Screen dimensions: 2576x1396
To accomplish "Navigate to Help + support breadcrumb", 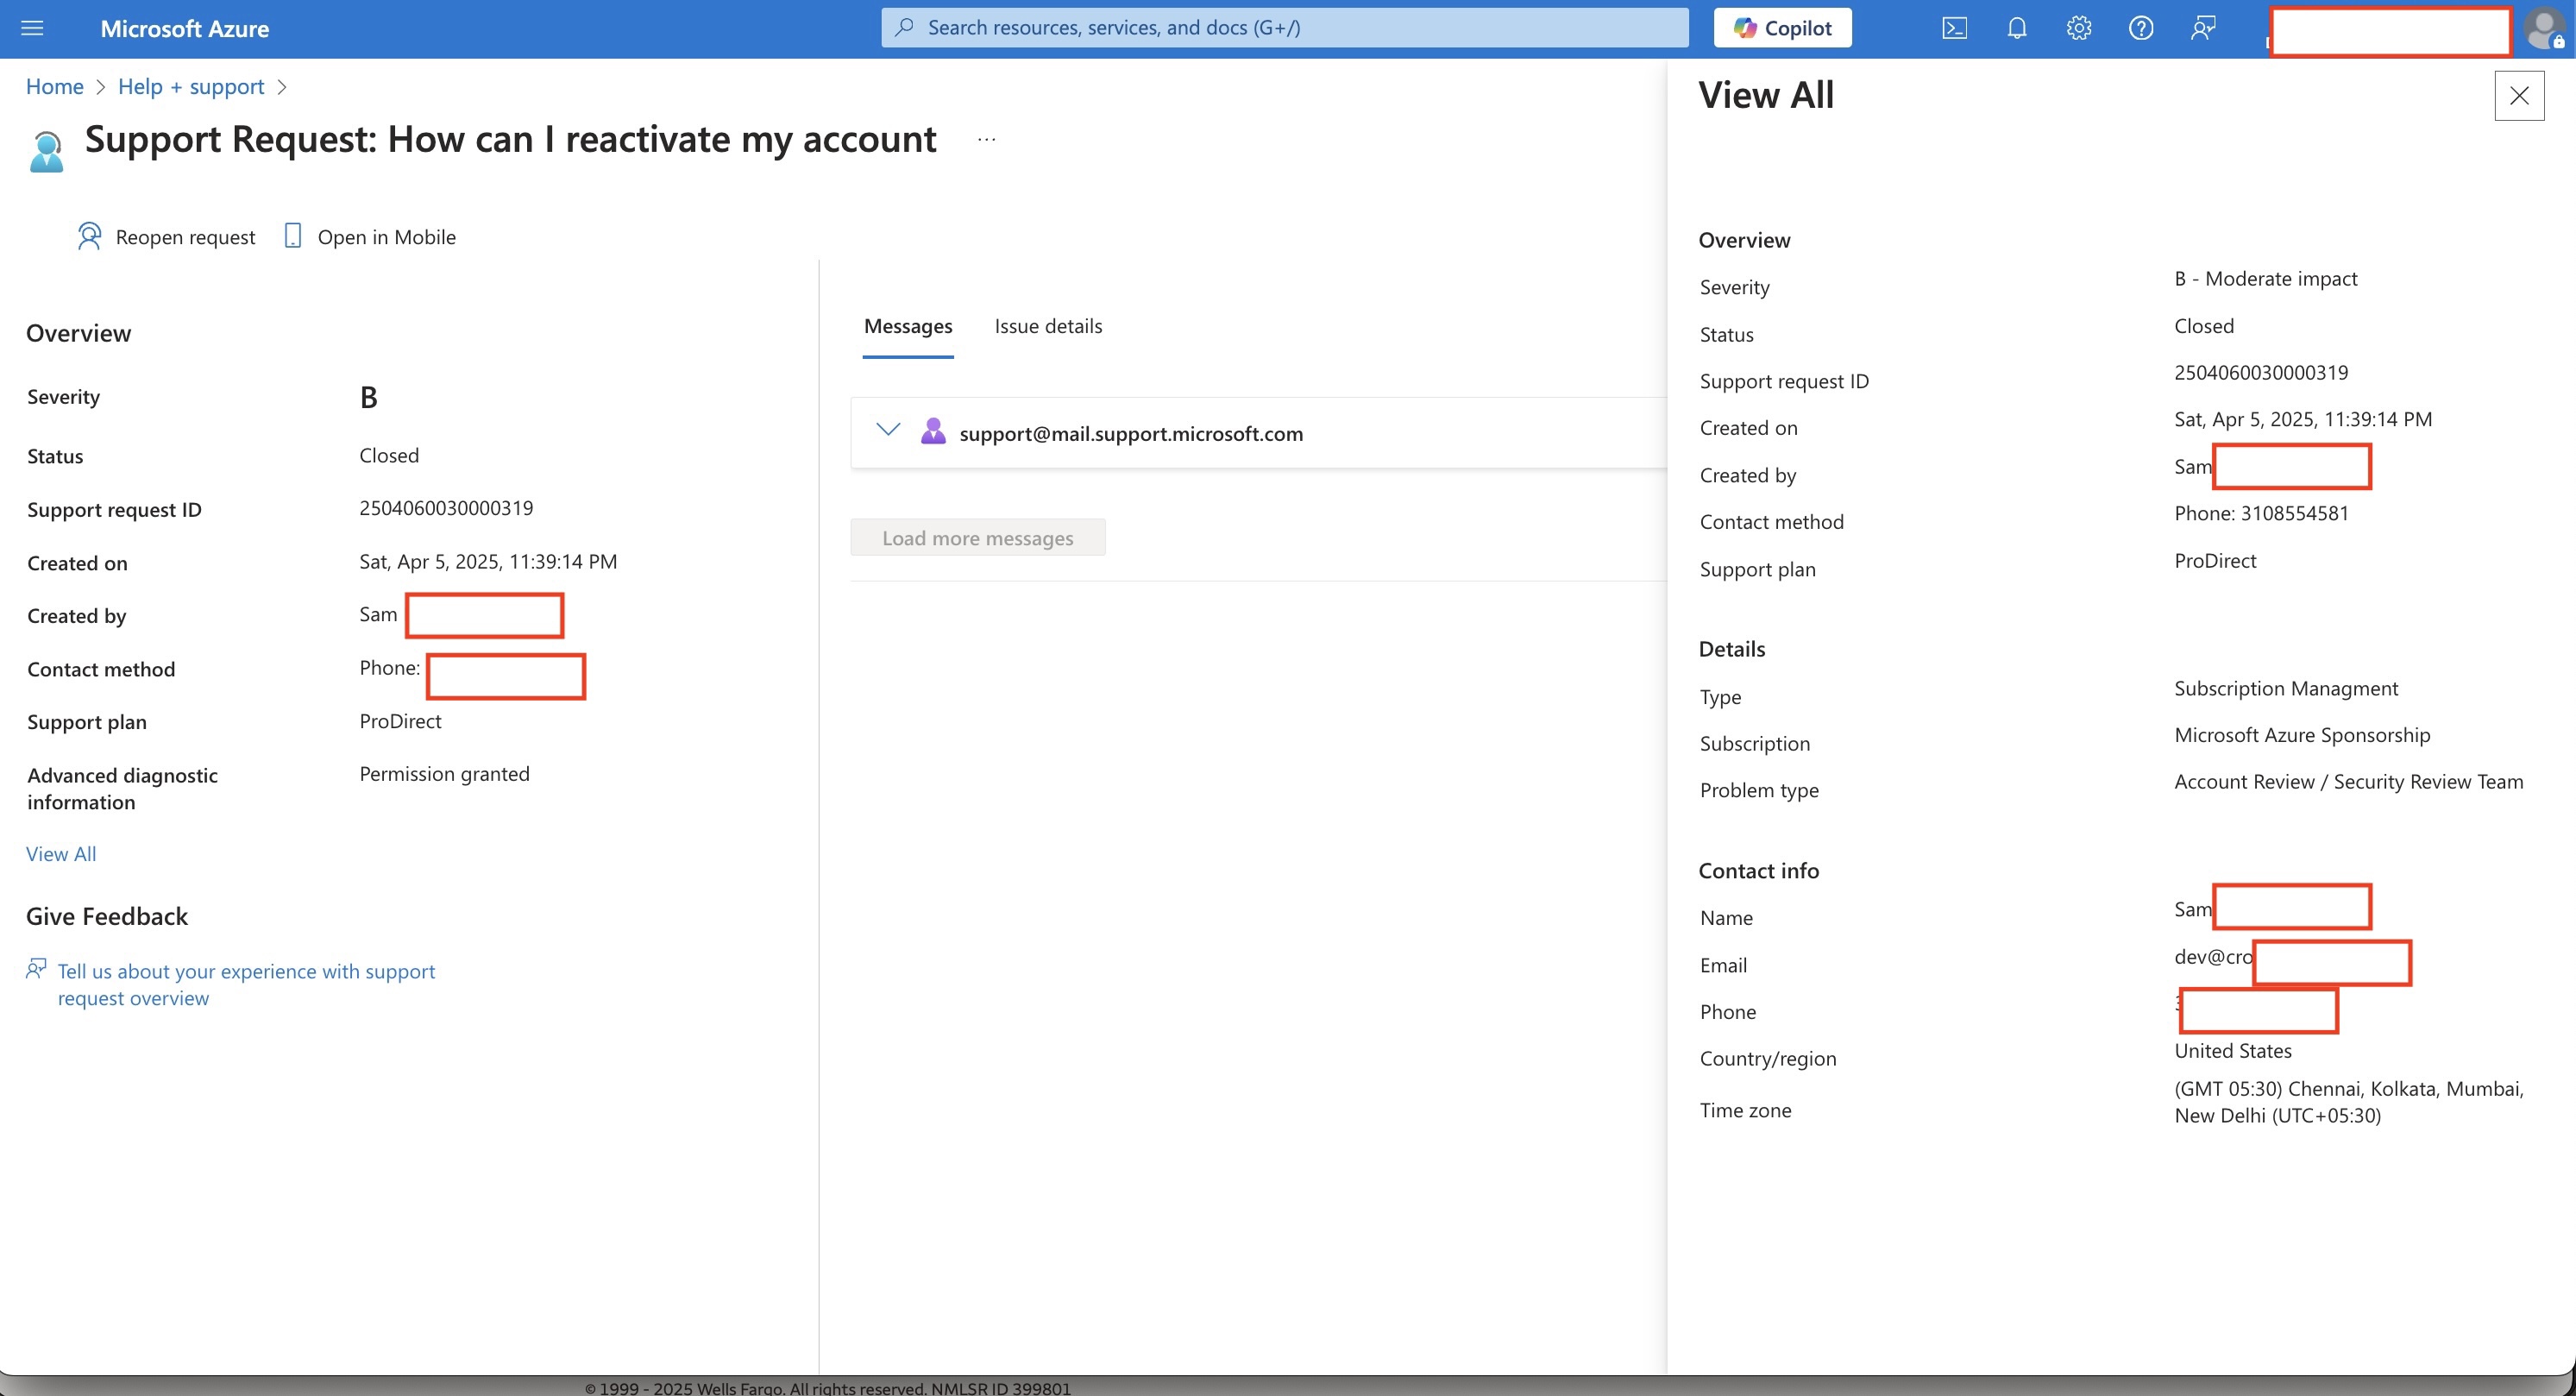I will click(x=191, y=87).
